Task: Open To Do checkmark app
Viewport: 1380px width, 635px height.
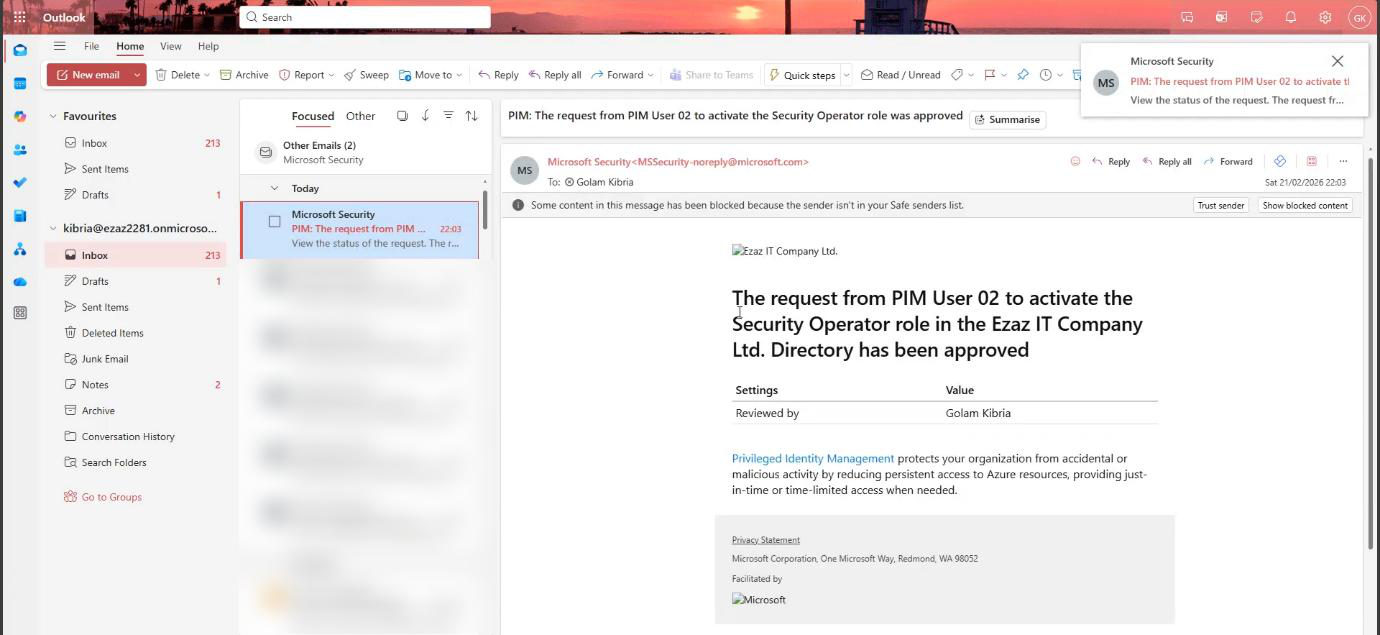Action: tap(20, 182)
